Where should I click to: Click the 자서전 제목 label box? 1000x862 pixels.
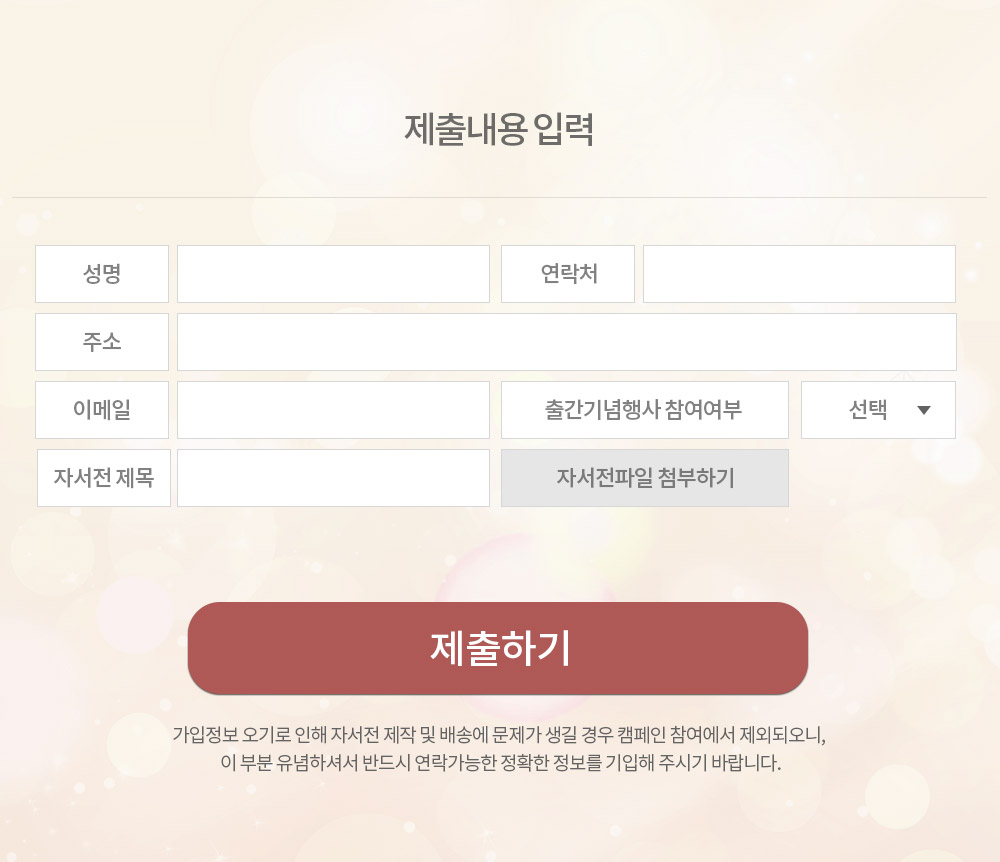pyautogui.click(x=104, y=478)
